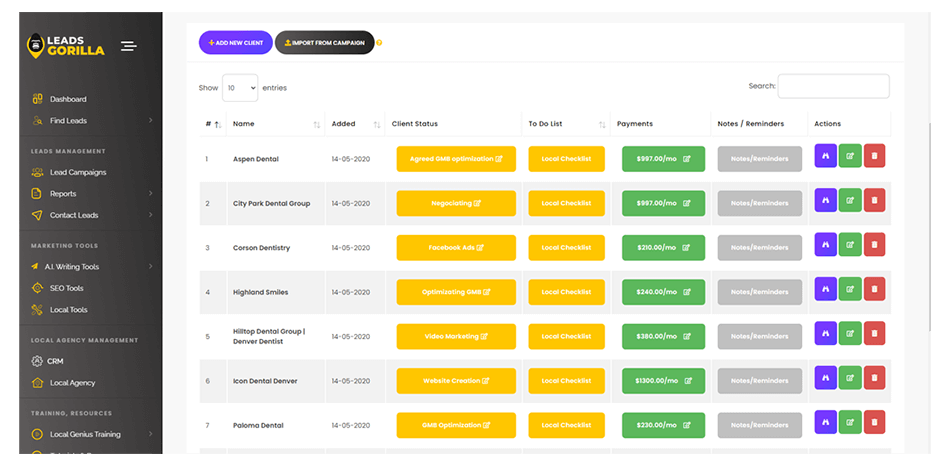Open Corson Dentistry's Local Checklist

pyautogui.click(x=566, y=248)
